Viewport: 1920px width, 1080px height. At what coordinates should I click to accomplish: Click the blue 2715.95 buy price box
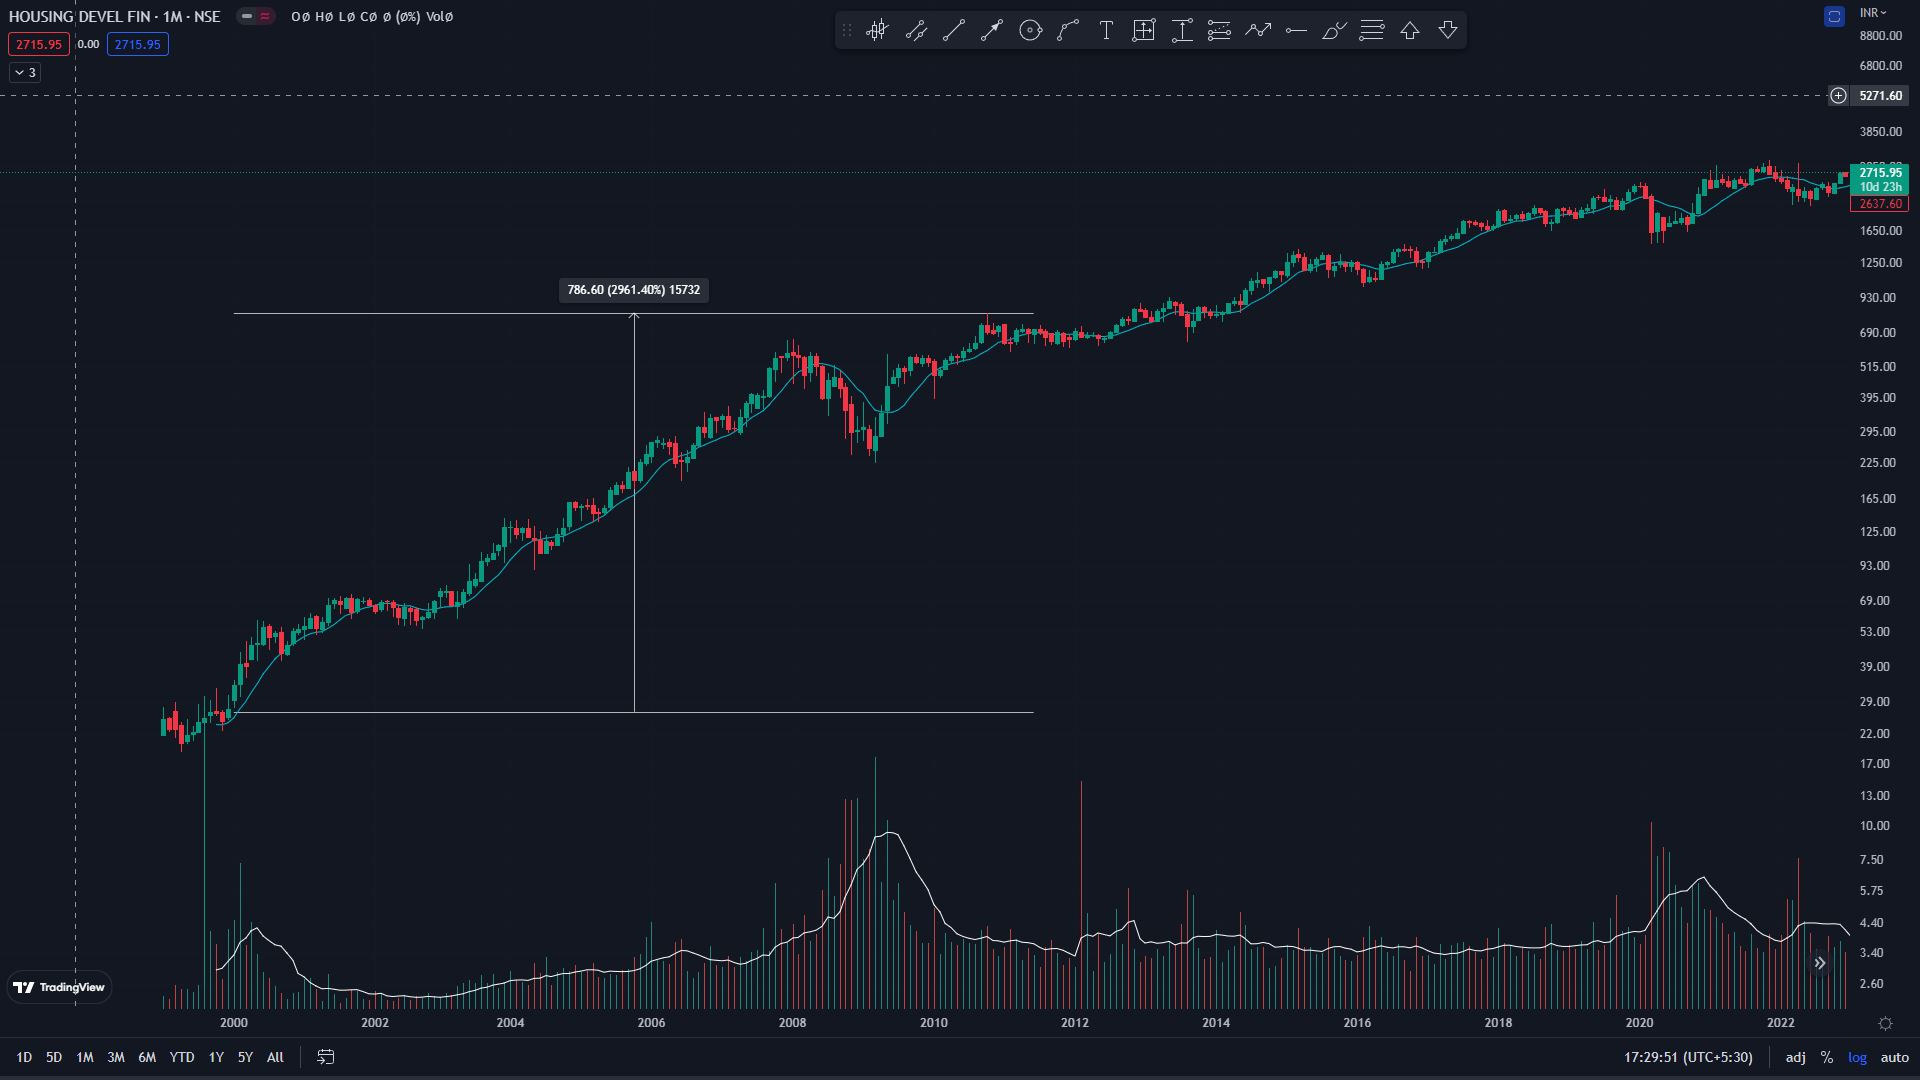pyautogui.click(x=138, y=44)
